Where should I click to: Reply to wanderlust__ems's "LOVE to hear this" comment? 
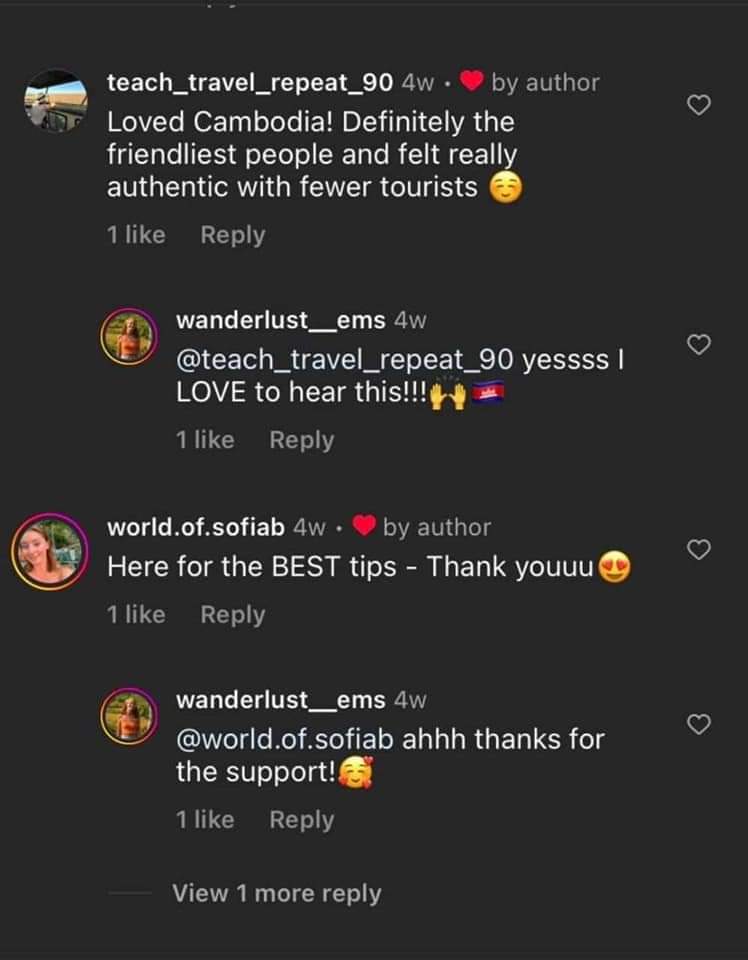tap(301, 440)
